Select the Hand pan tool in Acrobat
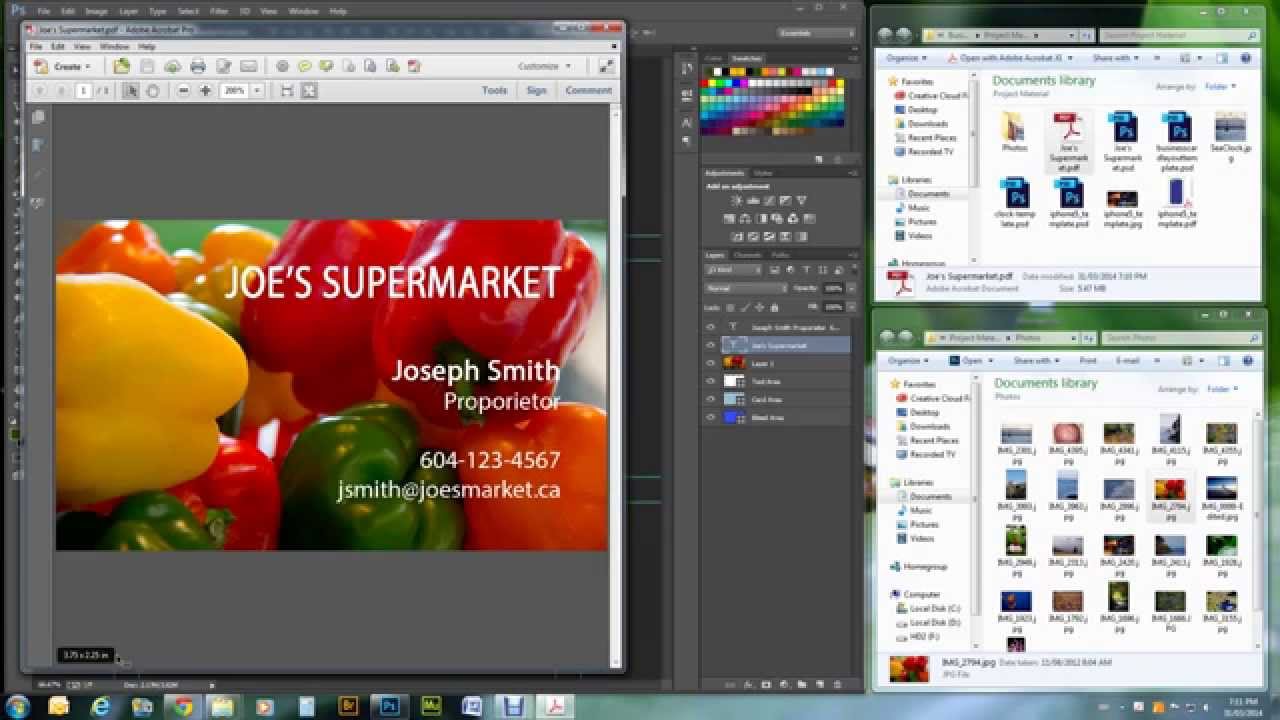 click(153, 90)
